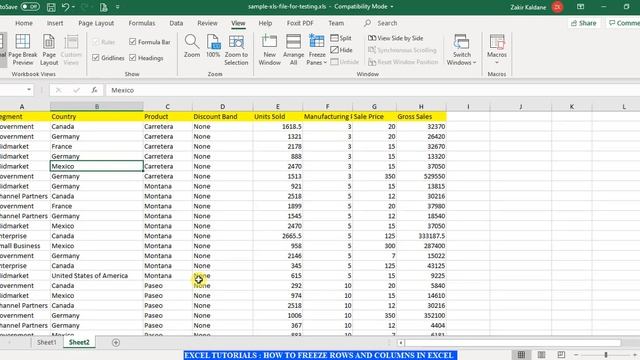Open the Data ribbon tab
The width and height of the screenshot is (640, 360).
(x=176, y=23)
